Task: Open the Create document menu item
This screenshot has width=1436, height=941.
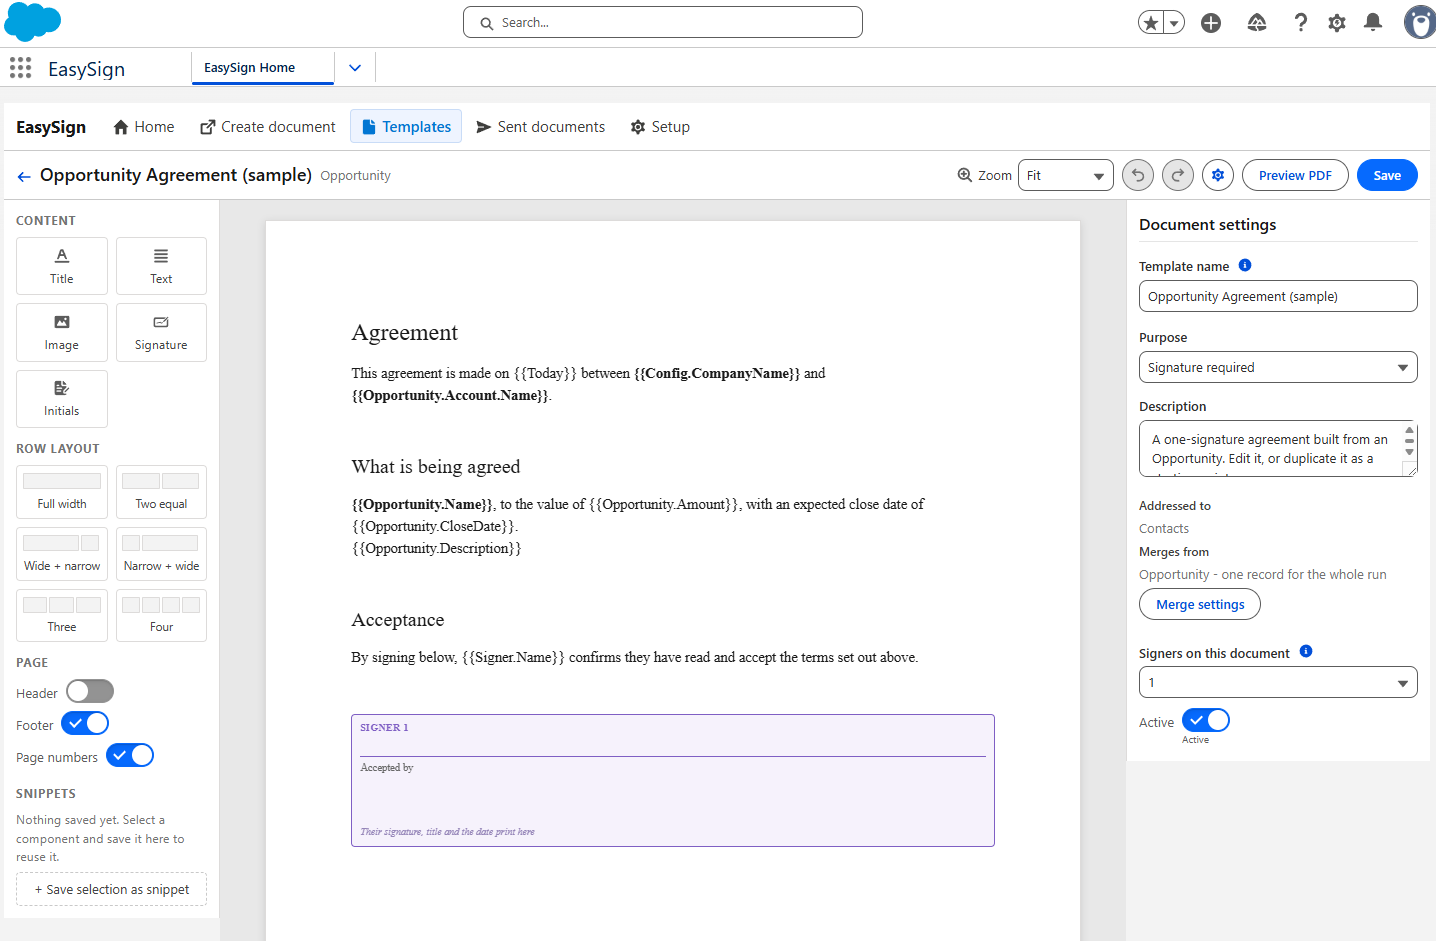Action: [268, 127]
